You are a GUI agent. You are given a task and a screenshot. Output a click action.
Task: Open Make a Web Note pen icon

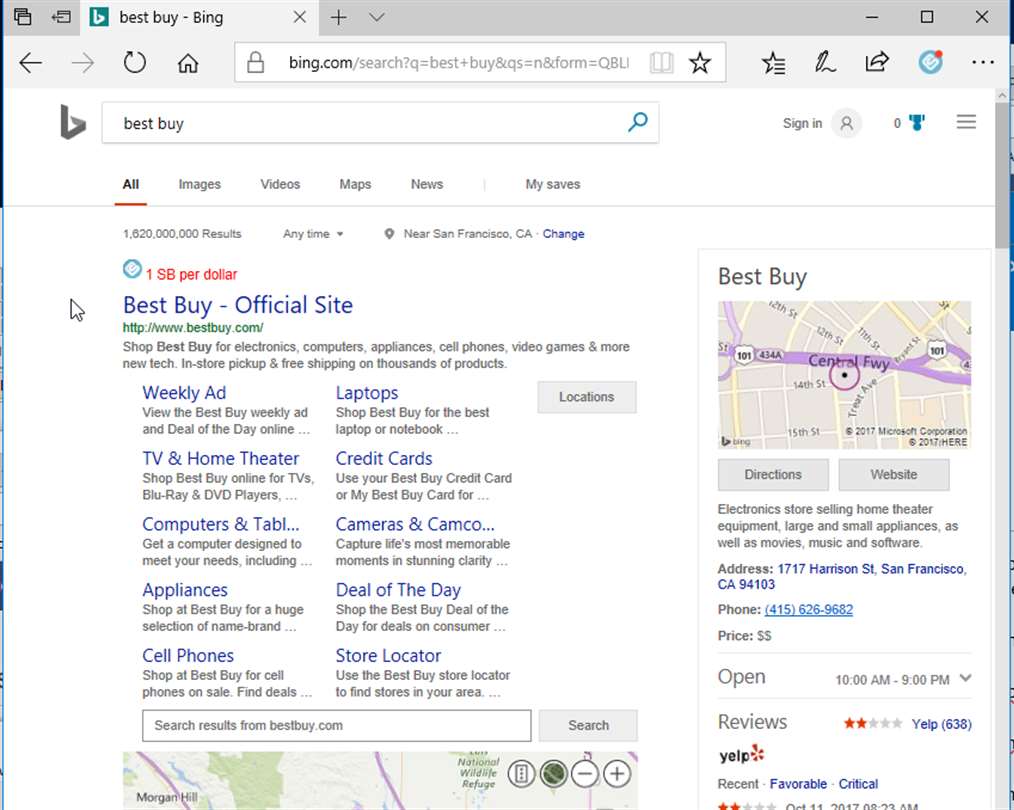click(x=825, y=63)
